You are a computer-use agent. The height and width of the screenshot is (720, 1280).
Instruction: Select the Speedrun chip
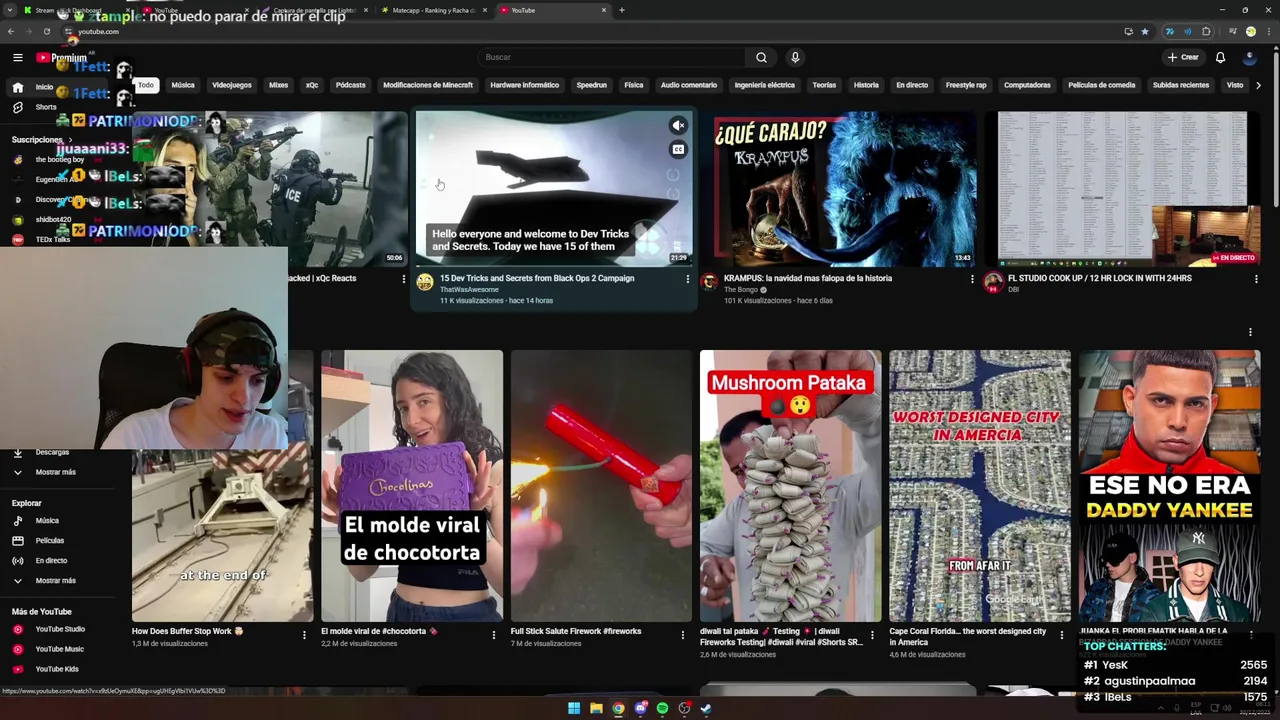point(592,85)
